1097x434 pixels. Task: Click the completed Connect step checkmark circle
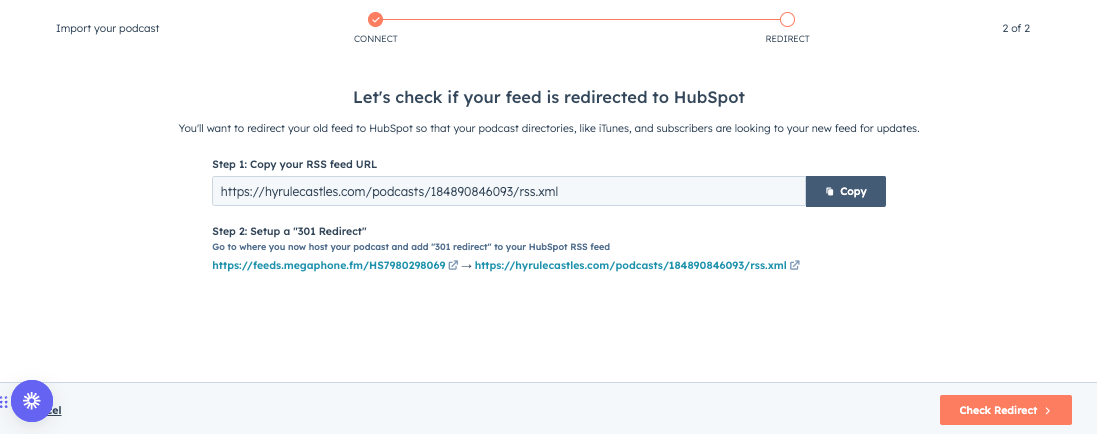(x=376, y=19)
